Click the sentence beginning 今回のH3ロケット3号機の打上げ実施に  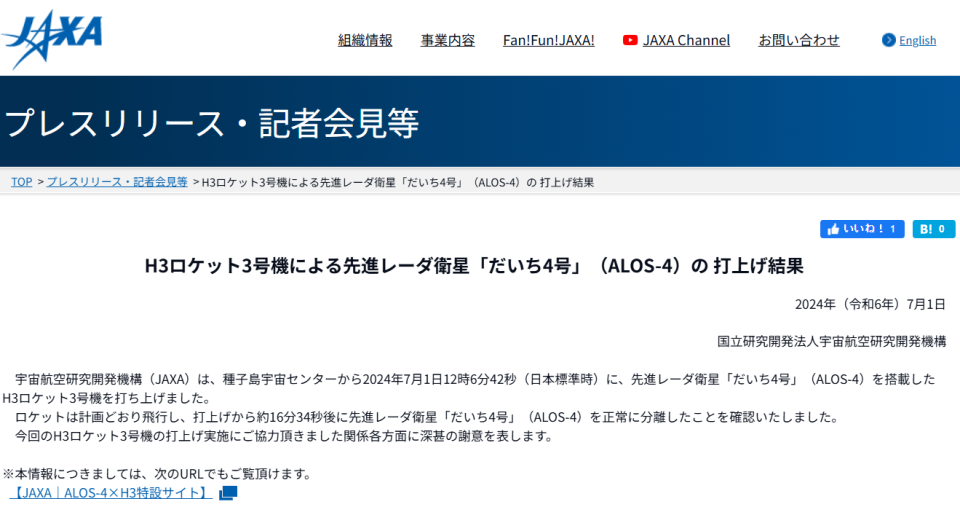point(284,436)
